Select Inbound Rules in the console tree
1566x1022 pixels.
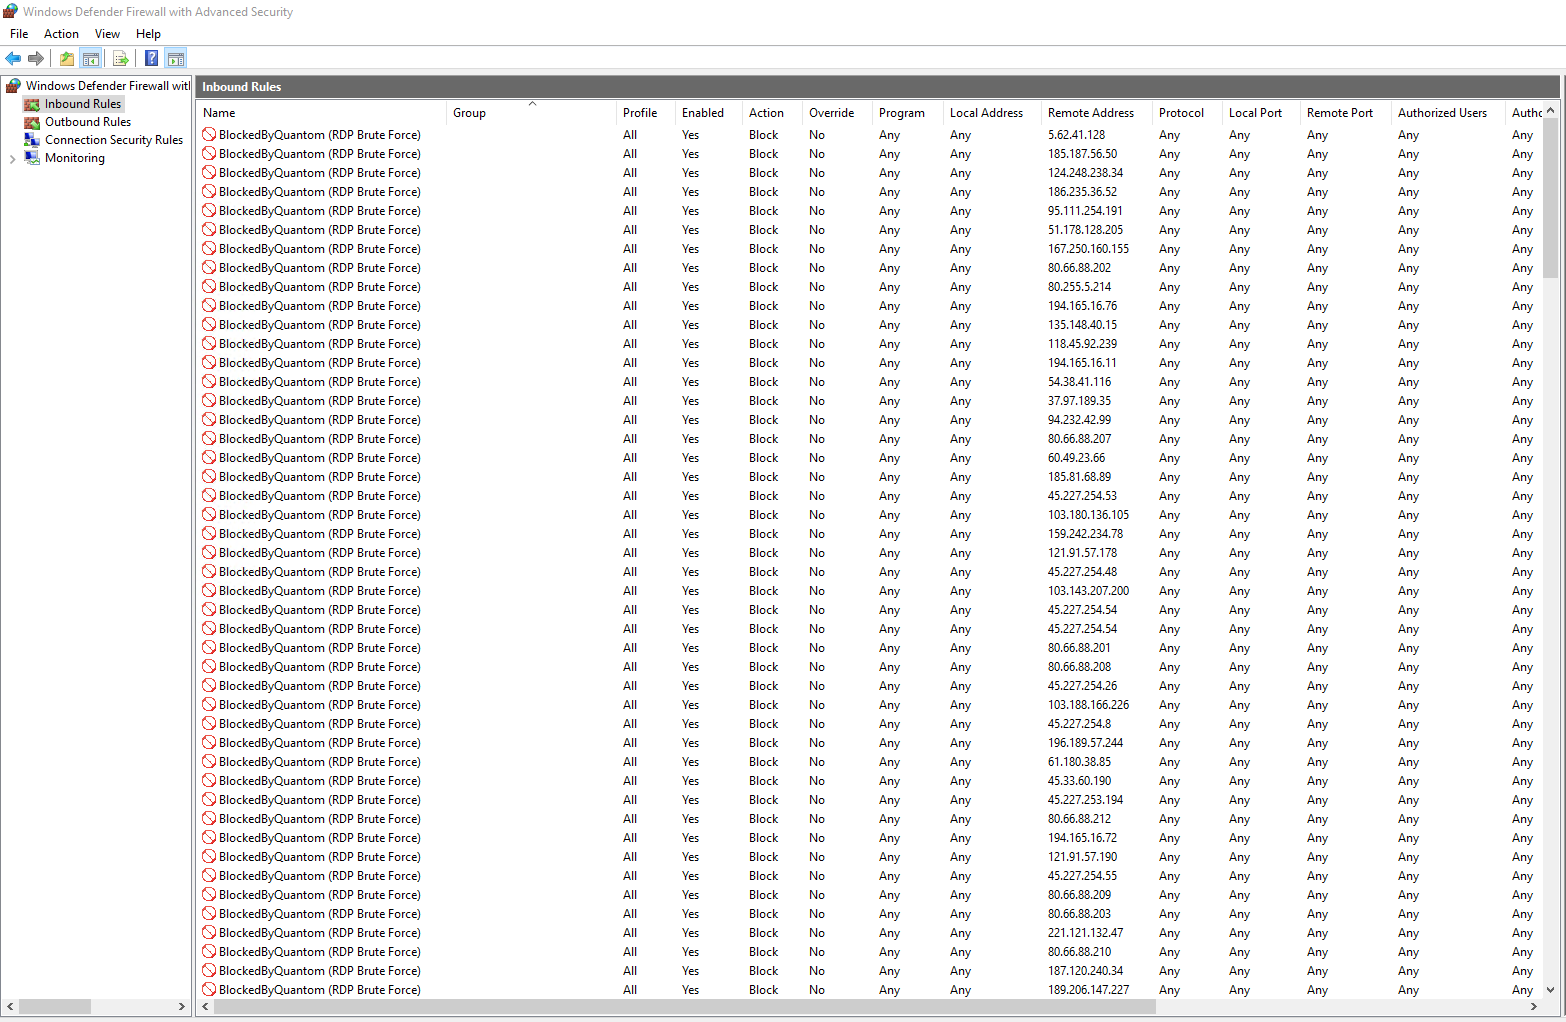click(82, 104)
